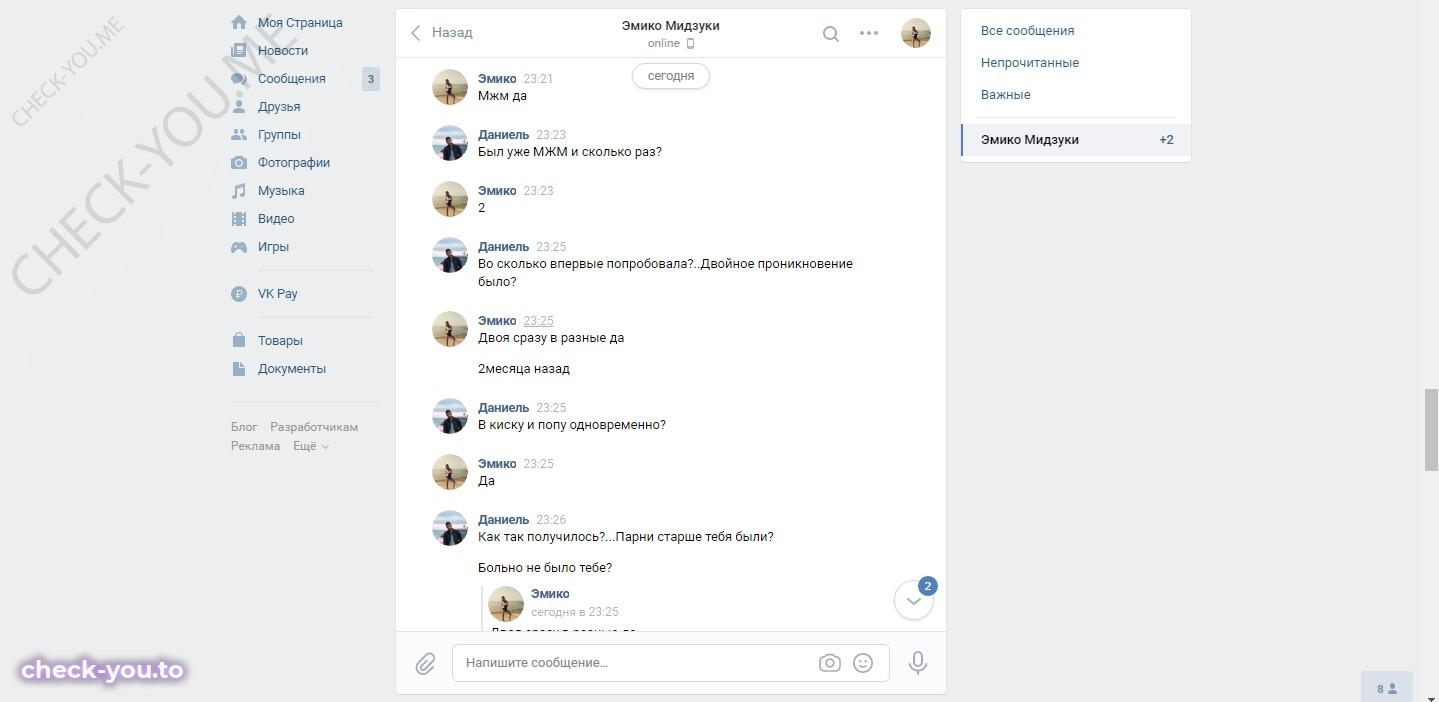Open the emoji smiley picker
1439x702 pixels.
[x=863, y=663]
